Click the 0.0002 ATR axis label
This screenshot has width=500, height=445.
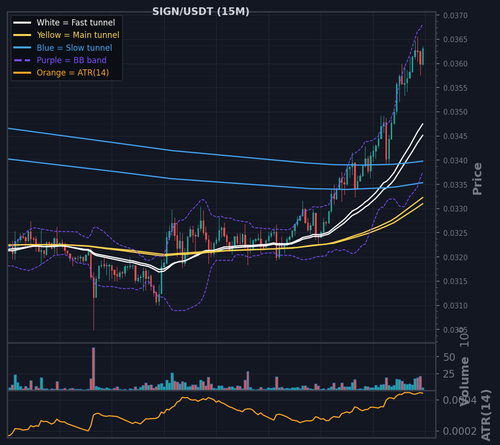click(461, 431)
